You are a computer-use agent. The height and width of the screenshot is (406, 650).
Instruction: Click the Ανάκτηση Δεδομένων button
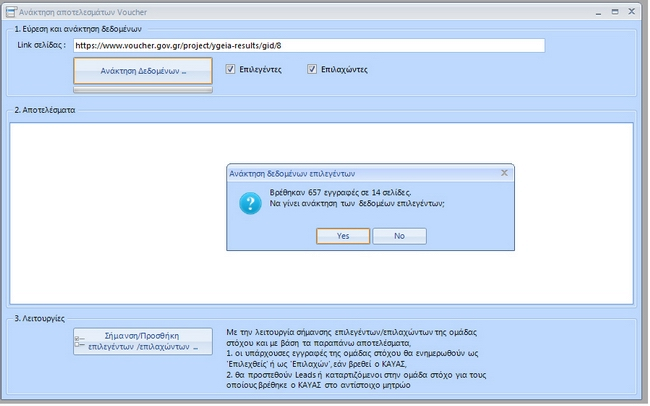coord(143,71)
